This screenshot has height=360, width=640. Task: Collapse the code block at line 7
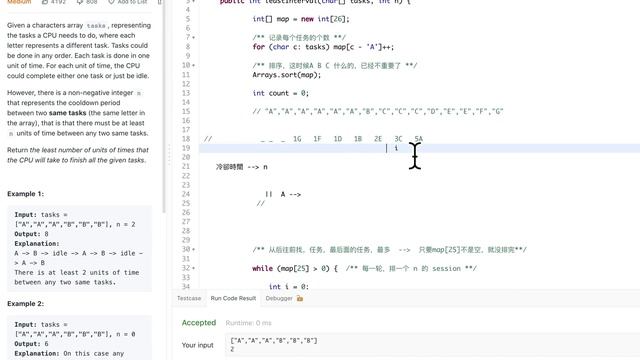[x=193, y=38]
